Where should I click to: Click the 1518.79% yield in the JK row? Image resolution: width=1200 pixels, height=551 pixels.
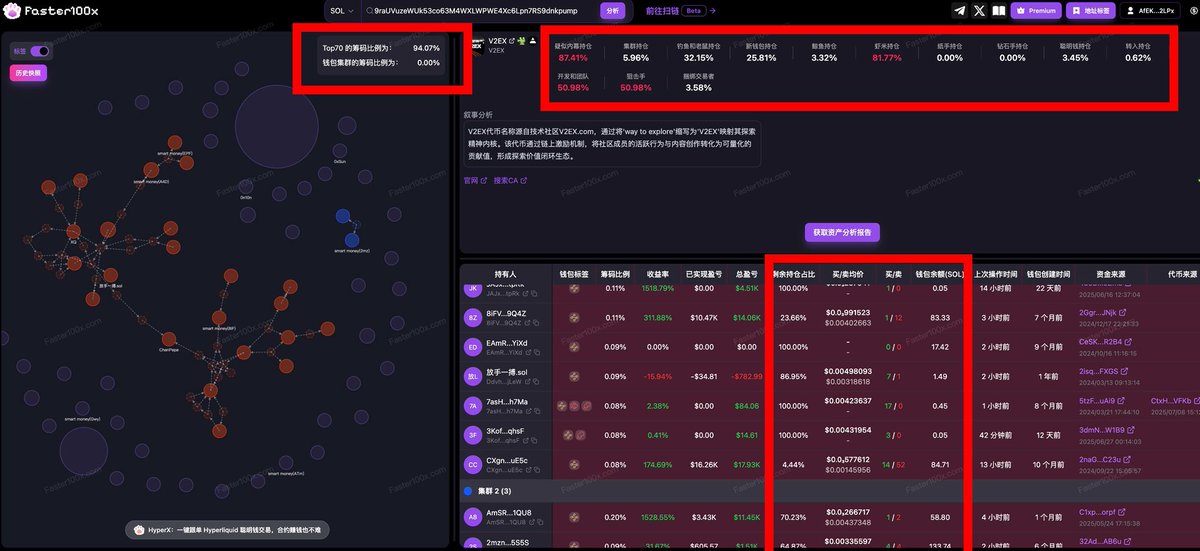click(657, 288)
